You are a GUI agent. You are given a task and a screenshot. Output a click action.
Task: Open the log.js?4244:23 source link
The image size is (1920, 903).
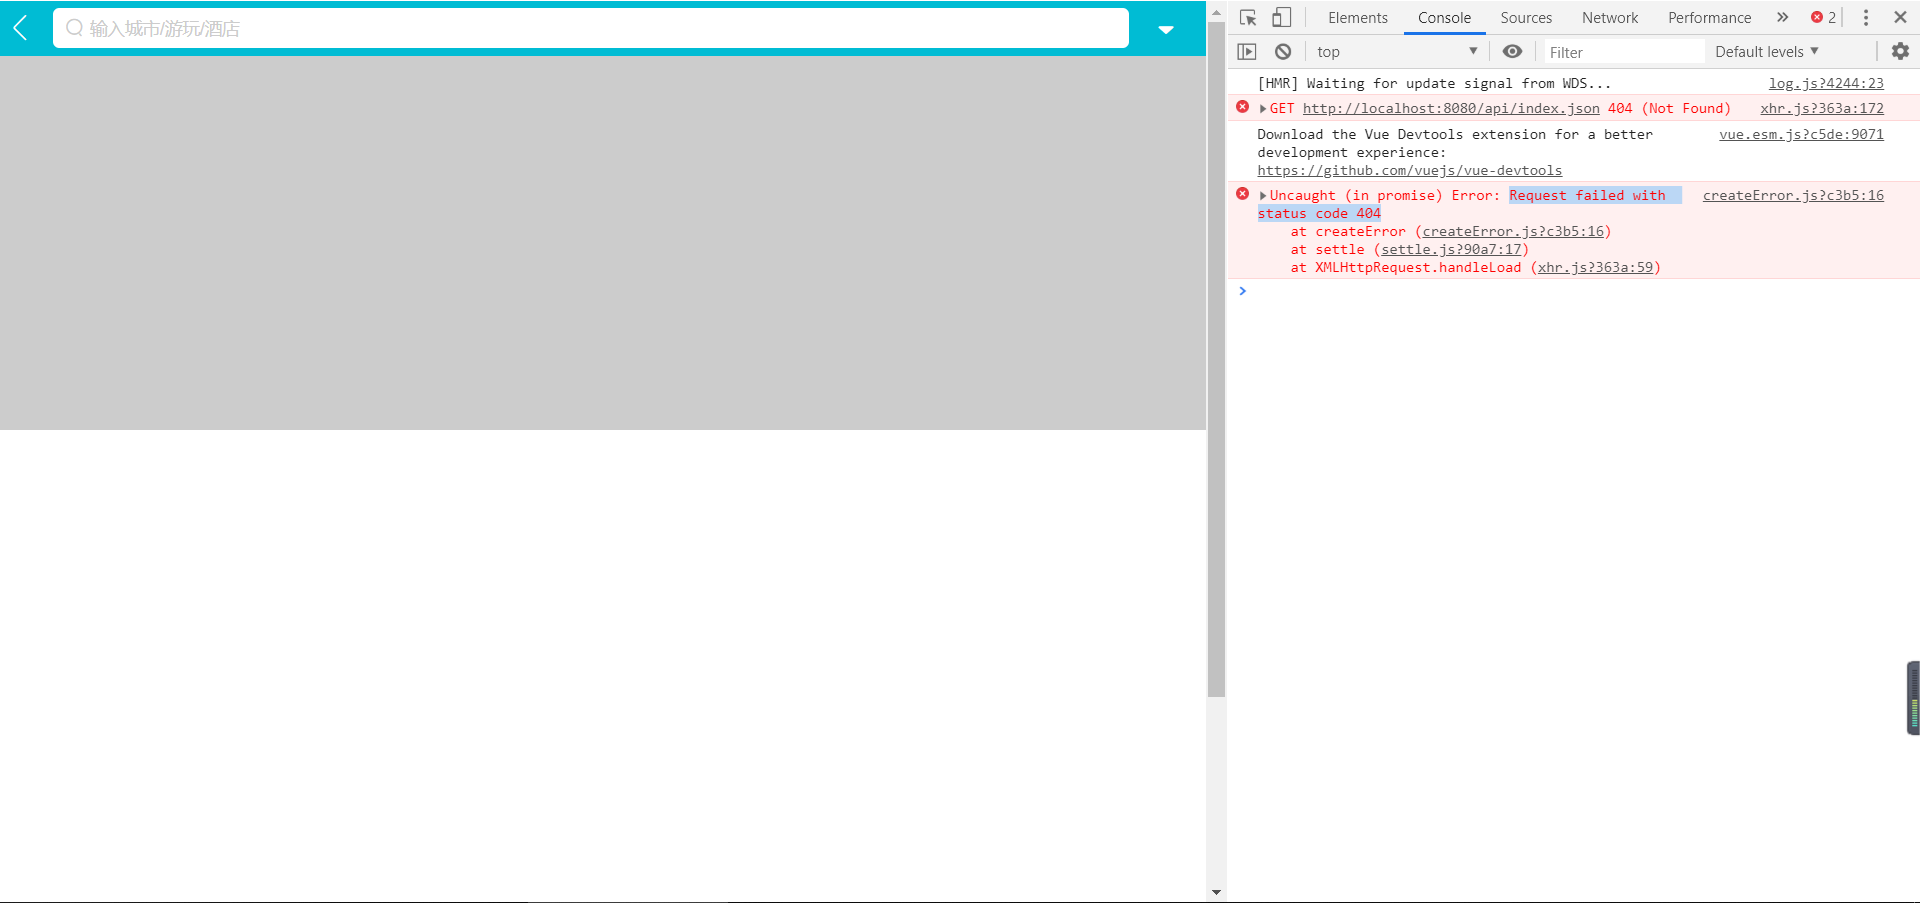(1826, 83)
